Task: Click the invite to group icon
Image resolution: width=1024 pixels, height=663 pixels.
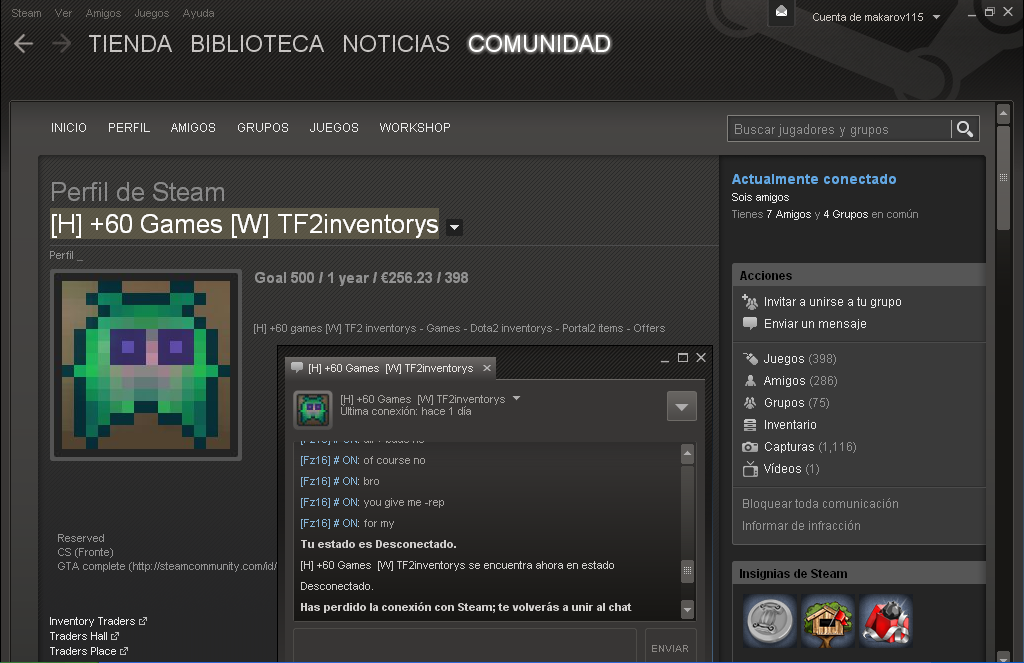Action: pos(750,302)
